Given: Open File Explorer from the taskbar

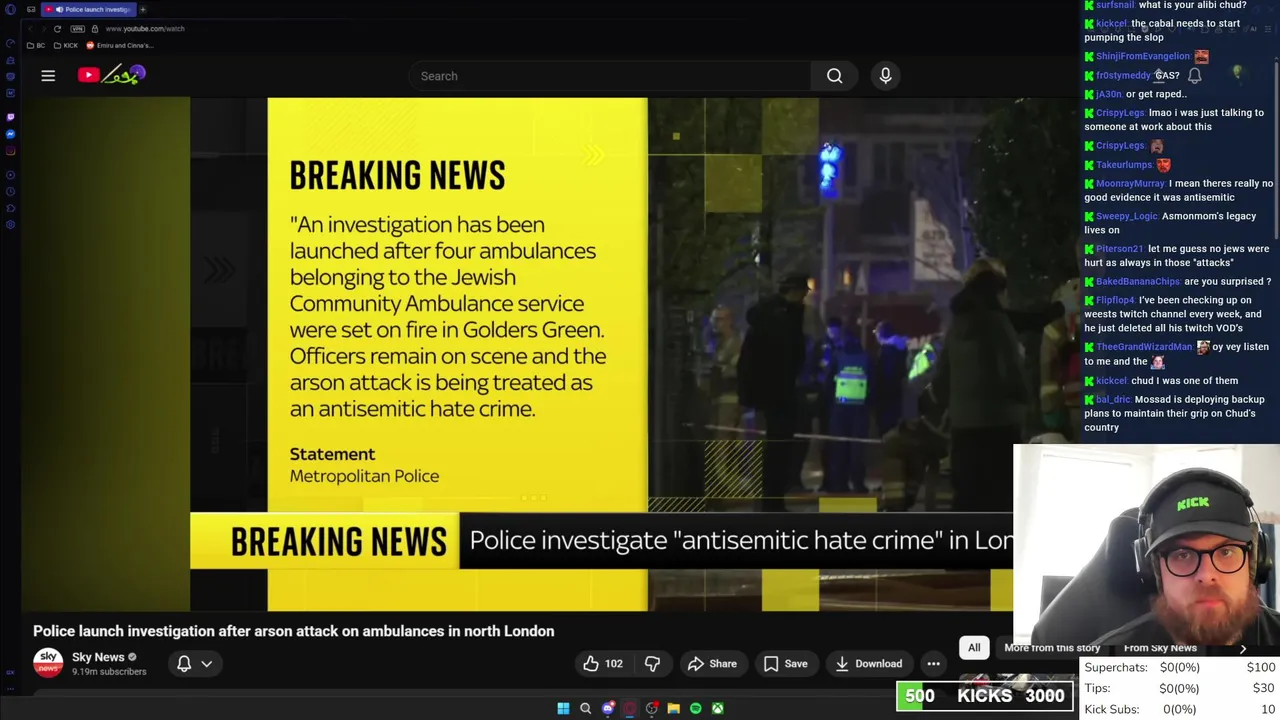Looking at the screenshot, I should (673, 708).
